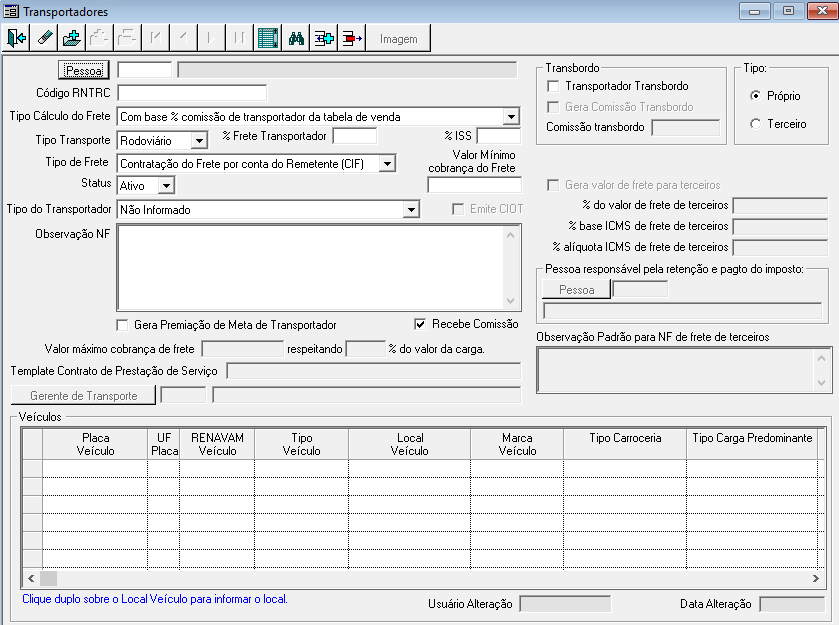Click the Imagem toolbar button

pos(398,39)
